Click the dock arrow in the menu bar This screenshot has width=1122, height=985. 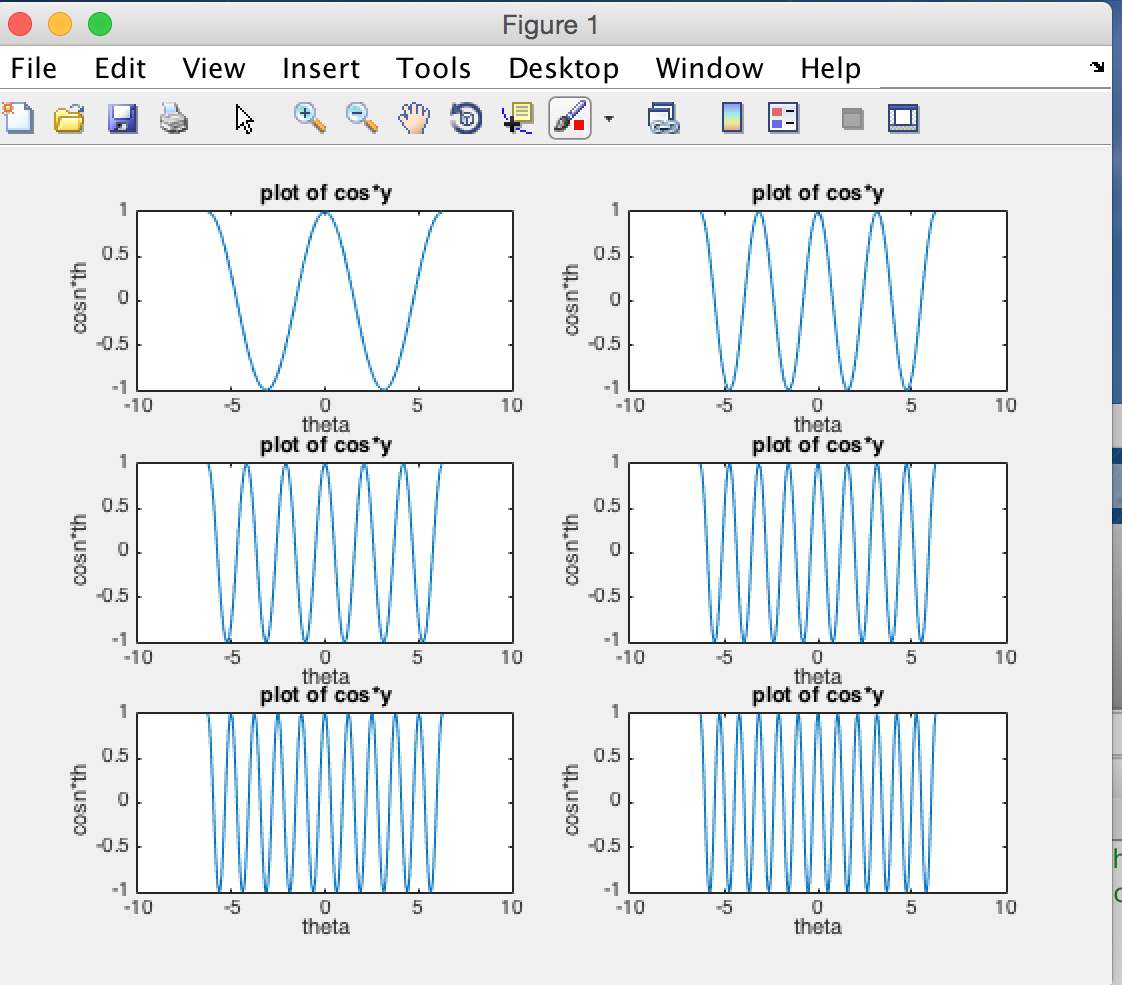point(1097,68)
